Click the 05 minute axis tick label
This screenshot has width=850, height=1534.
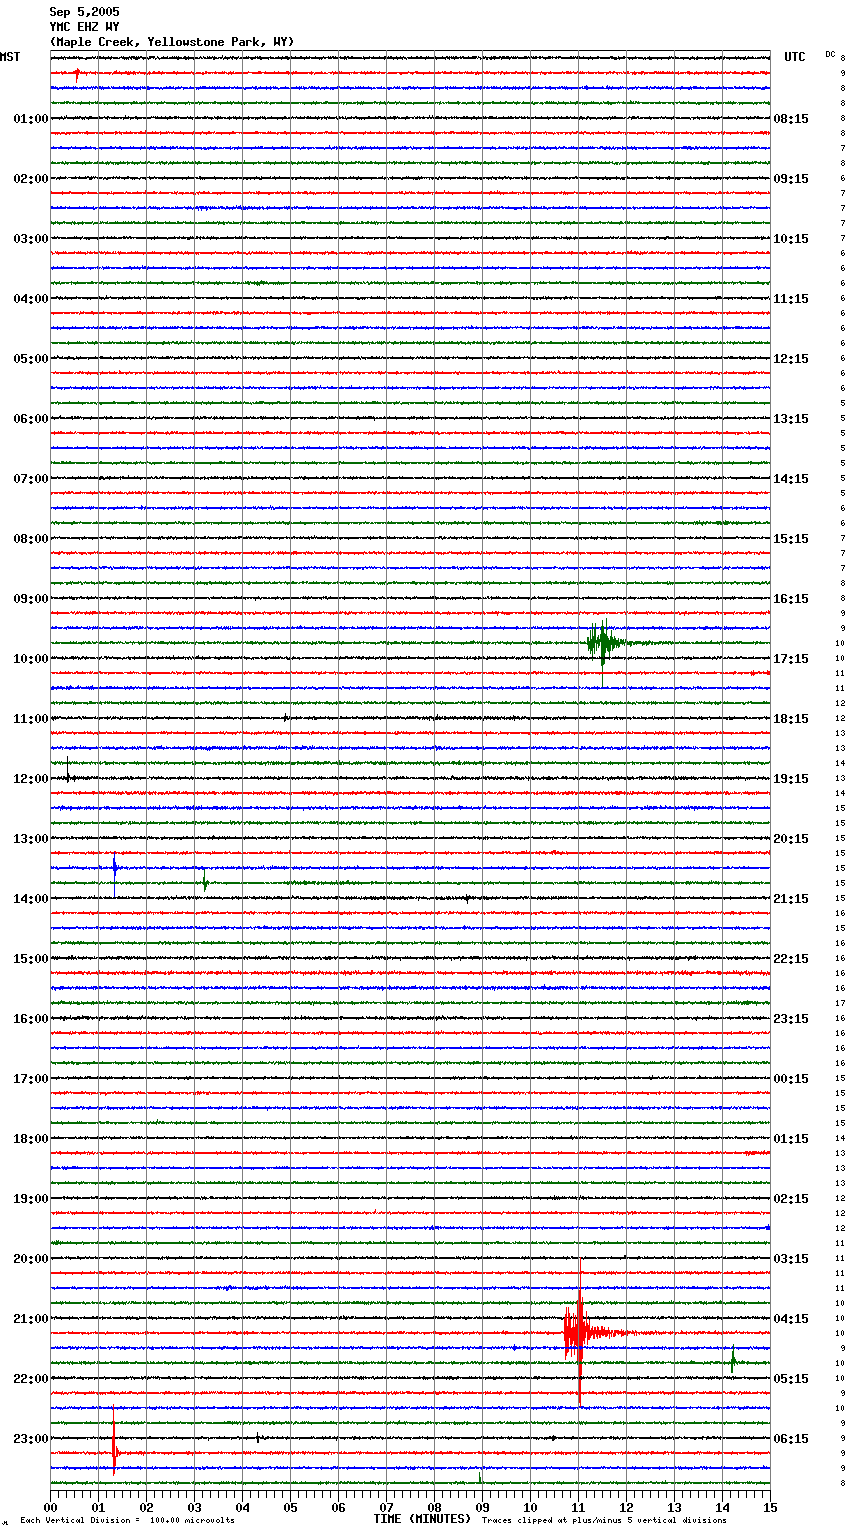tap(290, 1508)
